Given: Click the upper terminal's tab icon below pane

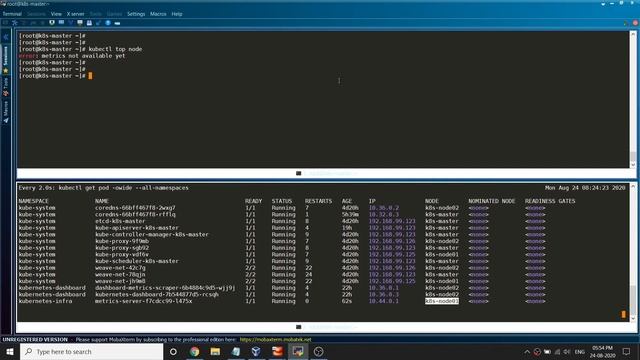Looking at the screenshot, I should (x=298, y=173).
